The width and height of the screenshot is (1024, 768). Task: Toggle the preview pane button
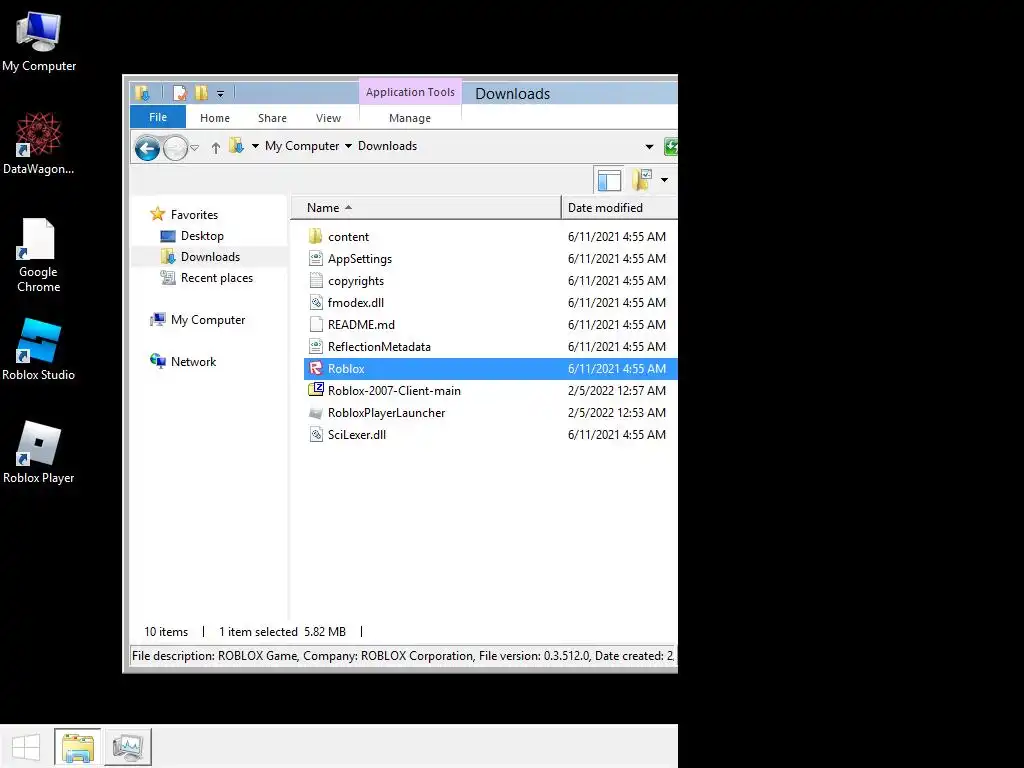pos(609,180)
